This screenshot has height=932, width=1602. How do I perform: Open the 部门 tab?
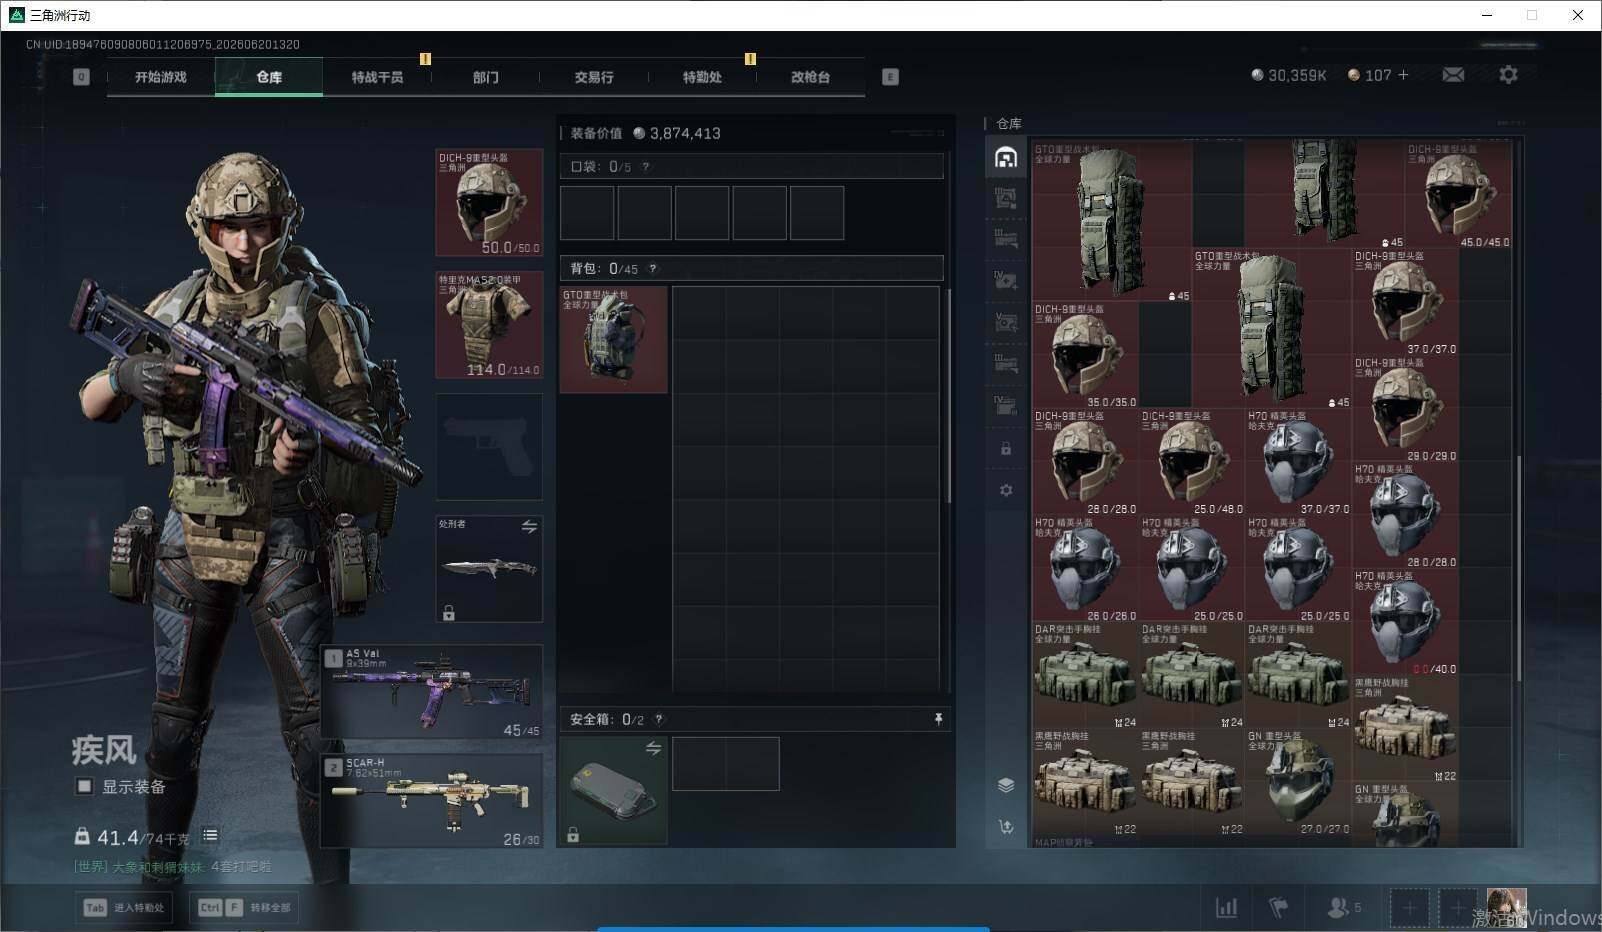pos(485,77)
